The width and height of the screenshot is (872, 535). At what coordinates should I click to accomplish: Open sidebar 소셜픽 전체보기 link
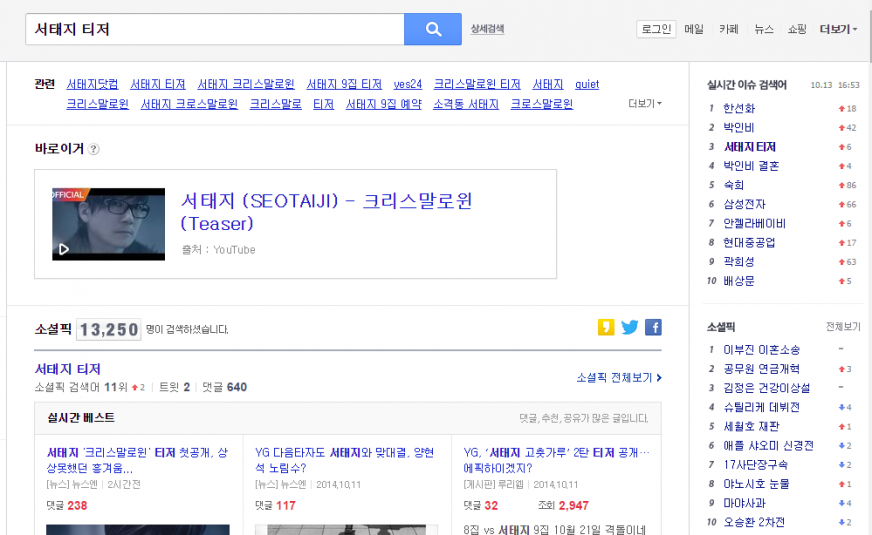[843, 327]
